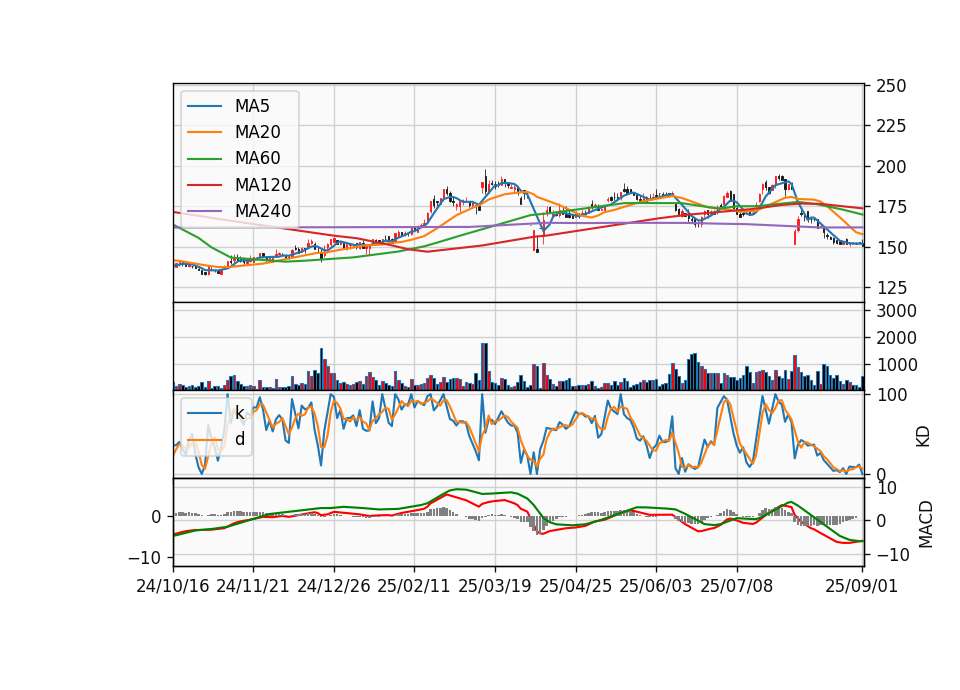
Task: Click the green MA60 legend line sample
Action: 204,159
